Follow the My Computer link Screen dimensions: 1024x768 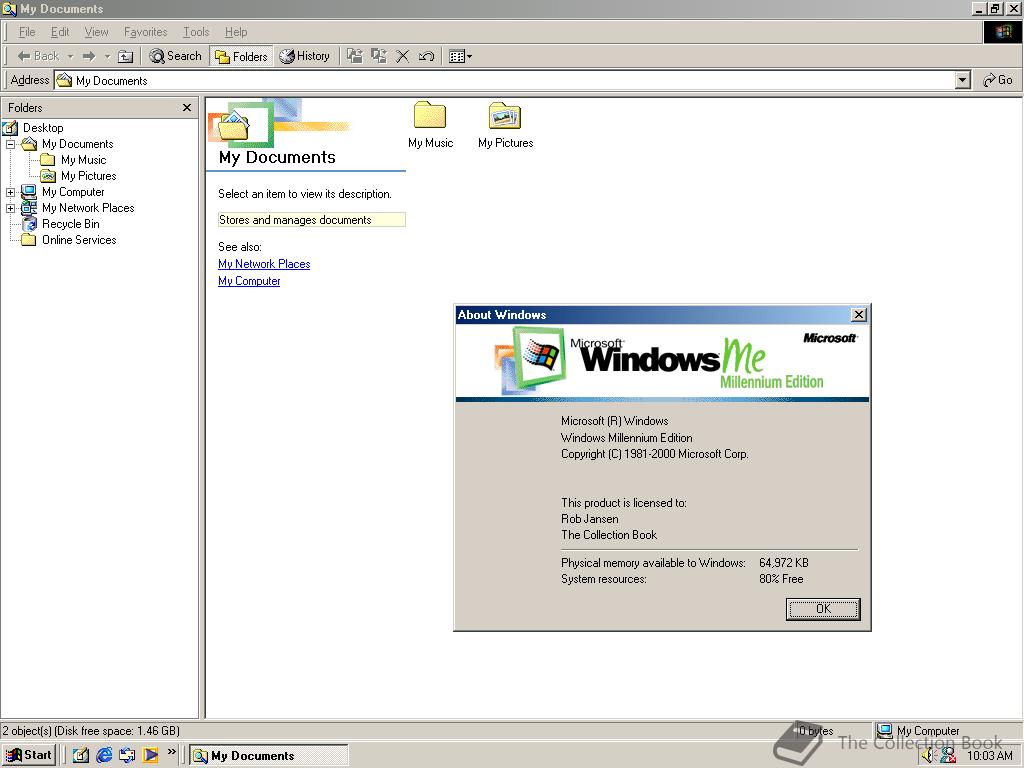click(x=249, y=281)
